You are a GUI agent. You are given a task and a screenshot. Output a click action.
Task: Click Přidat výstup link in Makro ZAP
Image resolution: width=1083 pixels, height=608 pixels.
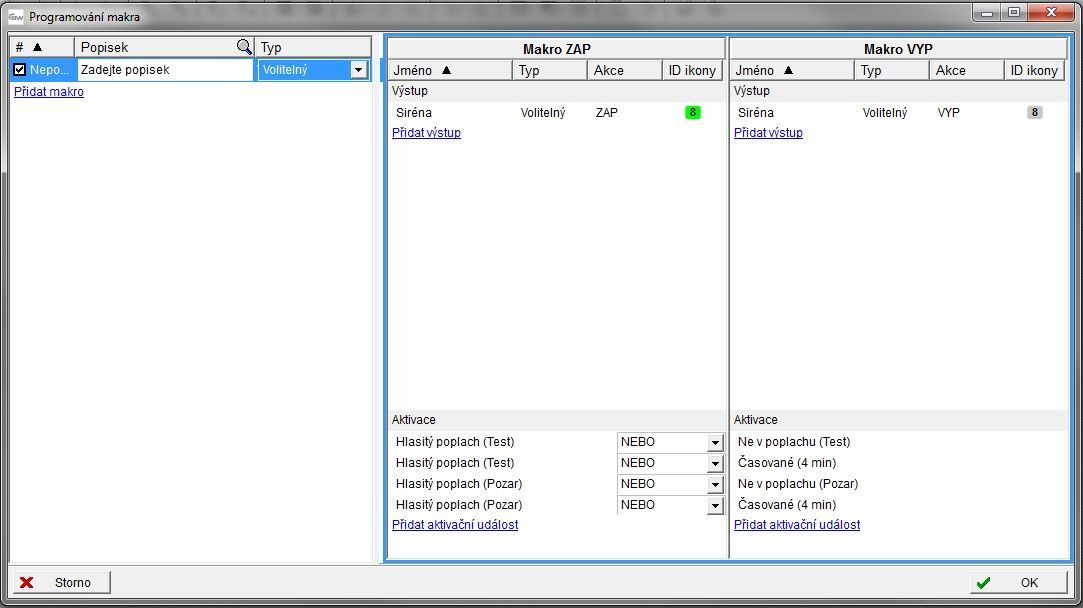(426, 133)
